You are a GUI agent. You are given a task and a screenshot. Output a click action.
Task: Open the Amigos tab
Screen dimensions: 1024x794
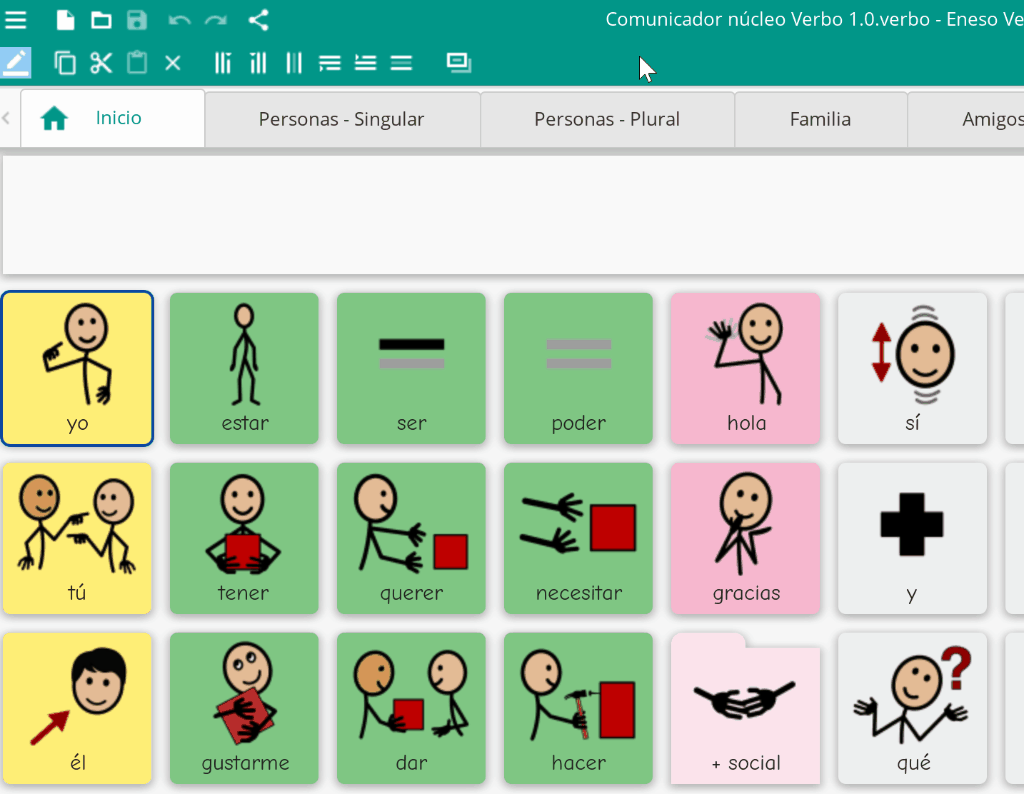[x=967, y=119]
